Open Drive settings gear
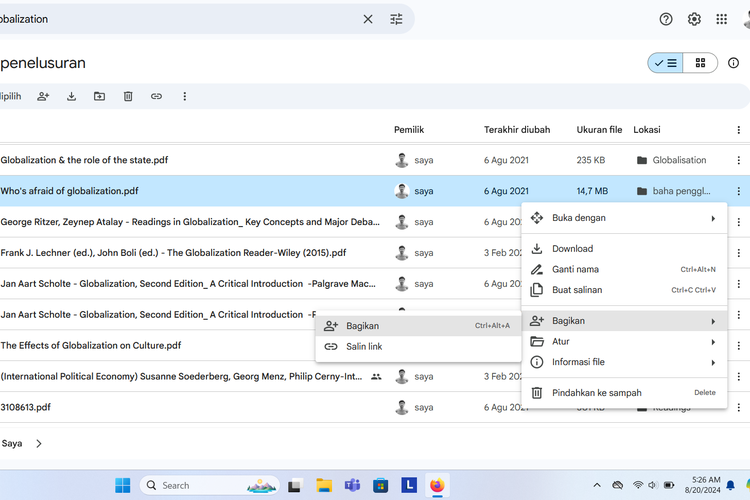The height and width of the screenshot is (500, 750). click(694, 19)
